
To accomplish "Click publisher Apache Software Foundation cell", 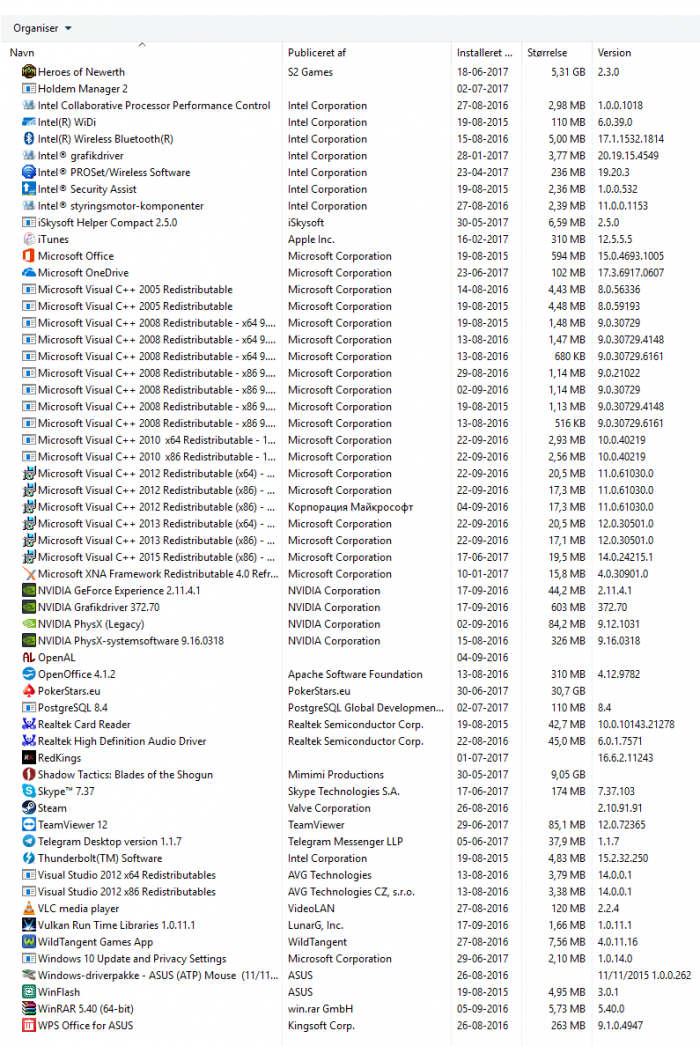I will coord(355,674).
